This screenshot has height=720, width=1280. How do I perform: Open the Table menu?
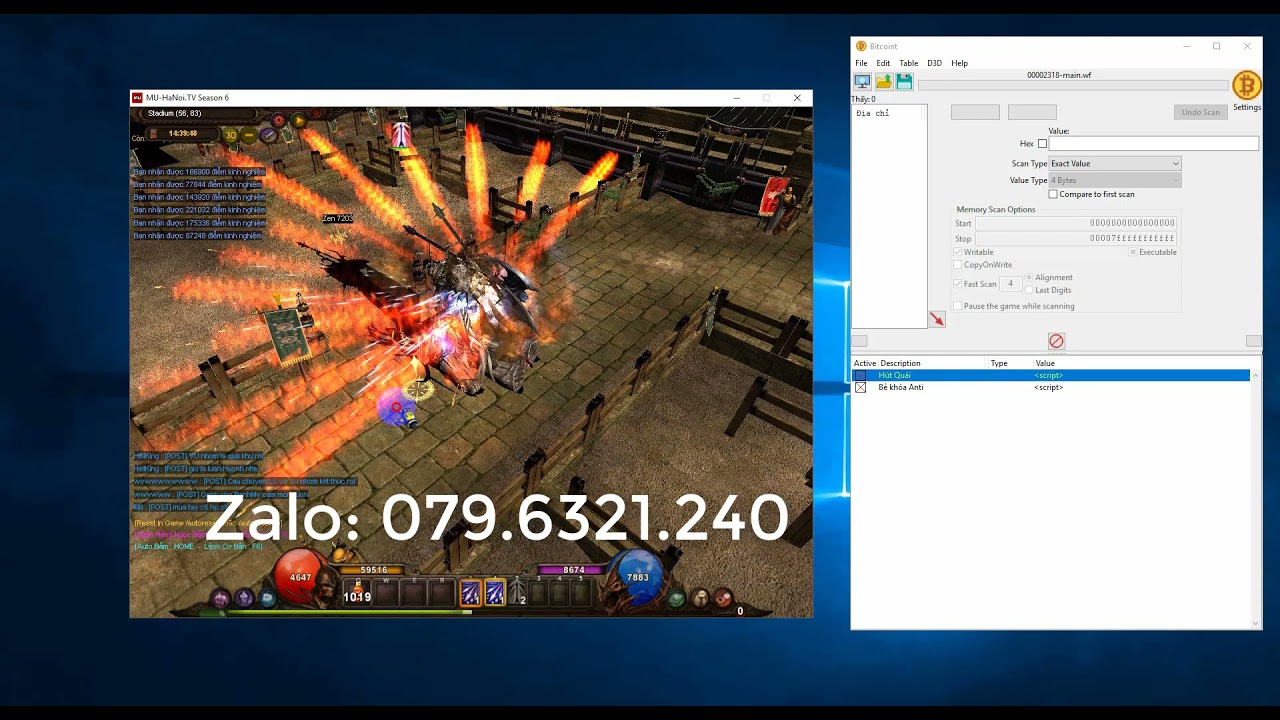[x=908, y=63]
